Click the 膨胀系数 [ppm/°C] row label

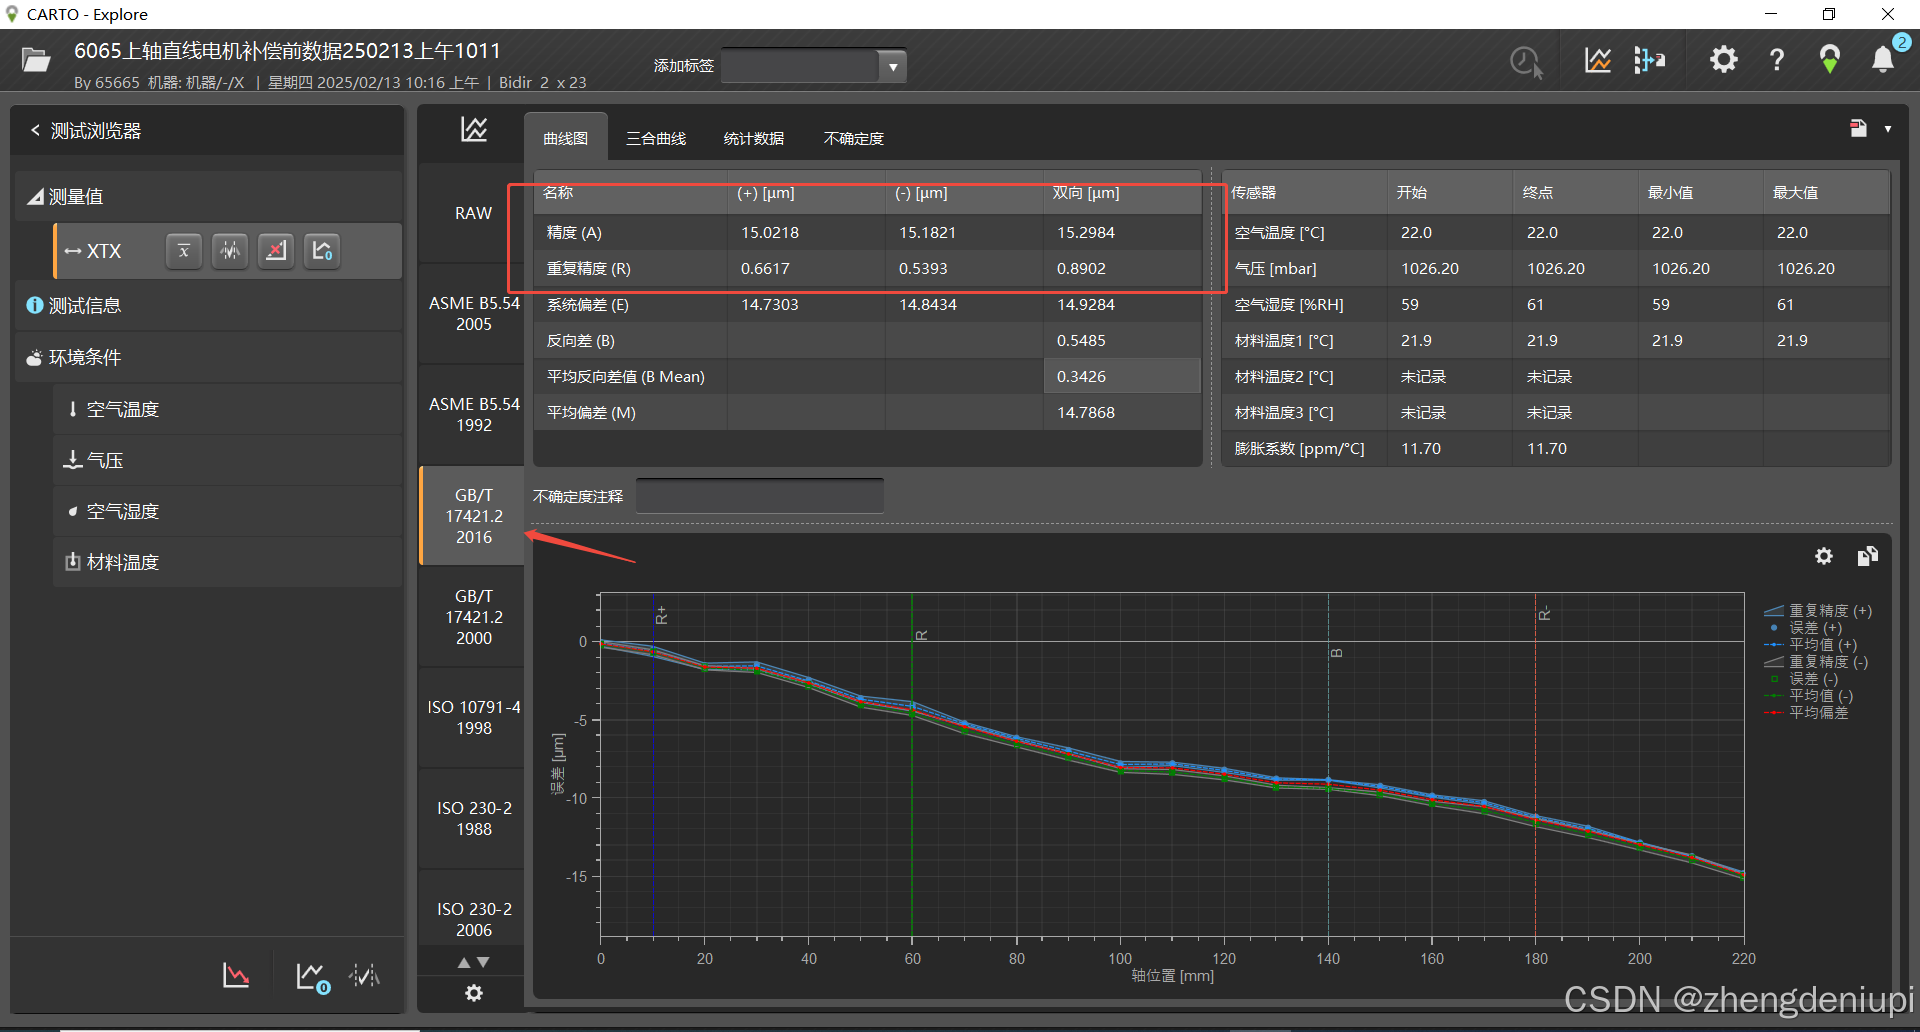click(1299, 449)
